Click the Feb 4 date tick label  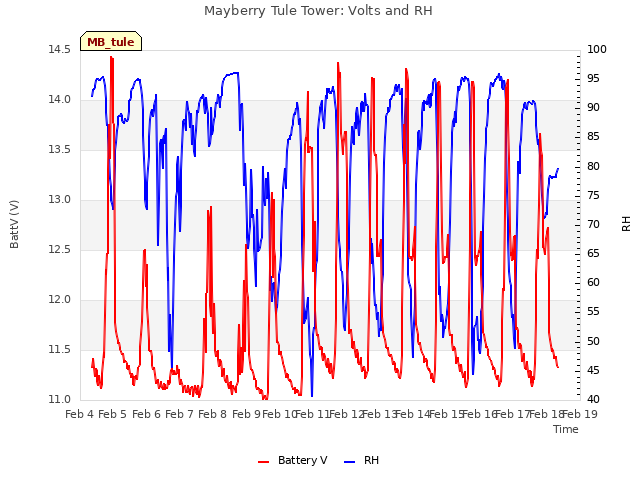tap(80, 414)
